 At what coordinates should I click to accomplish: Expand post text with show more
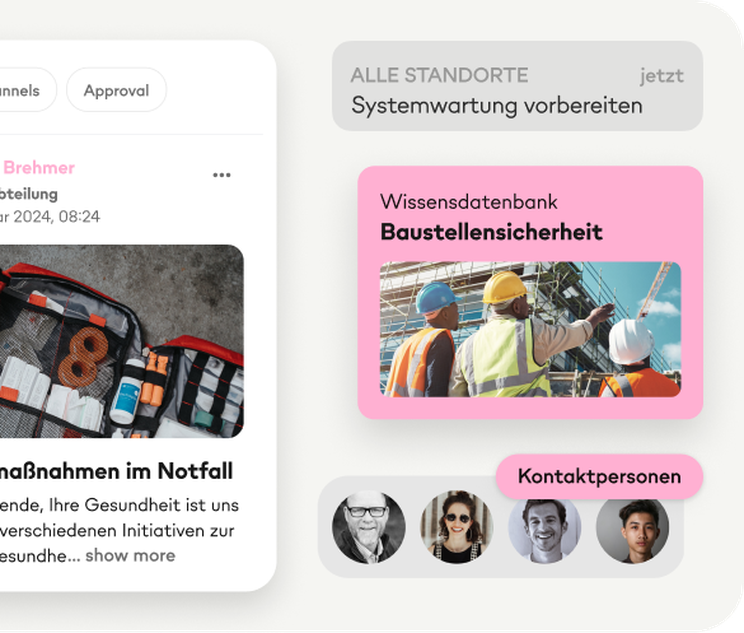(130, 555)
